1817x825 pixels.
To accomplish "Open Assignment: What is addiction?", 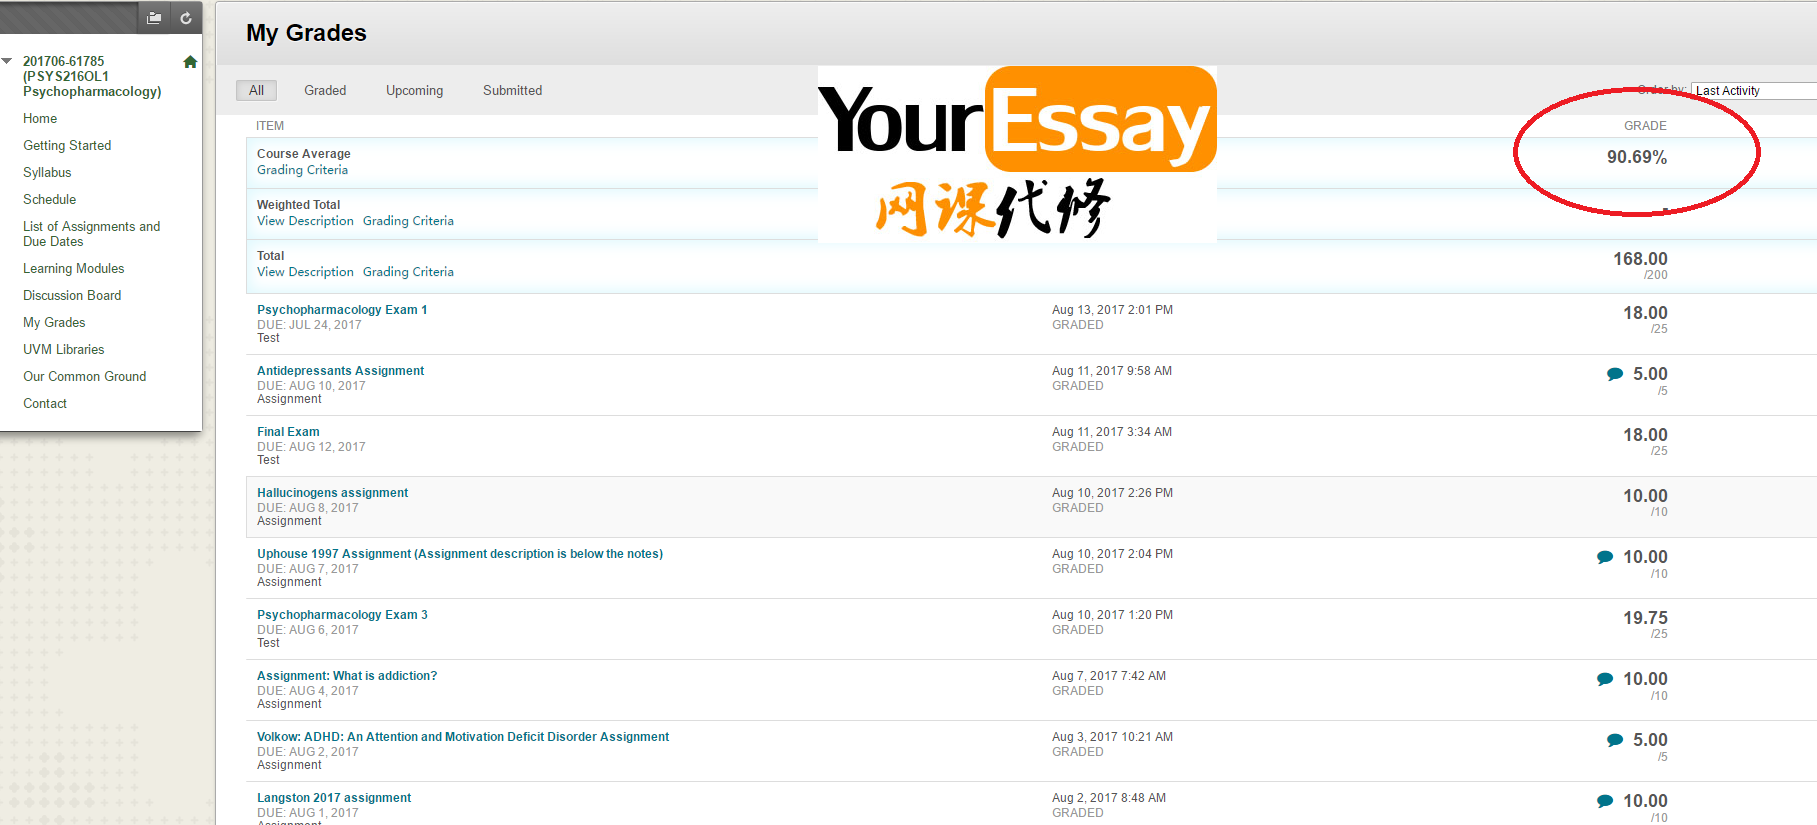I will click(x=347, y=676).
